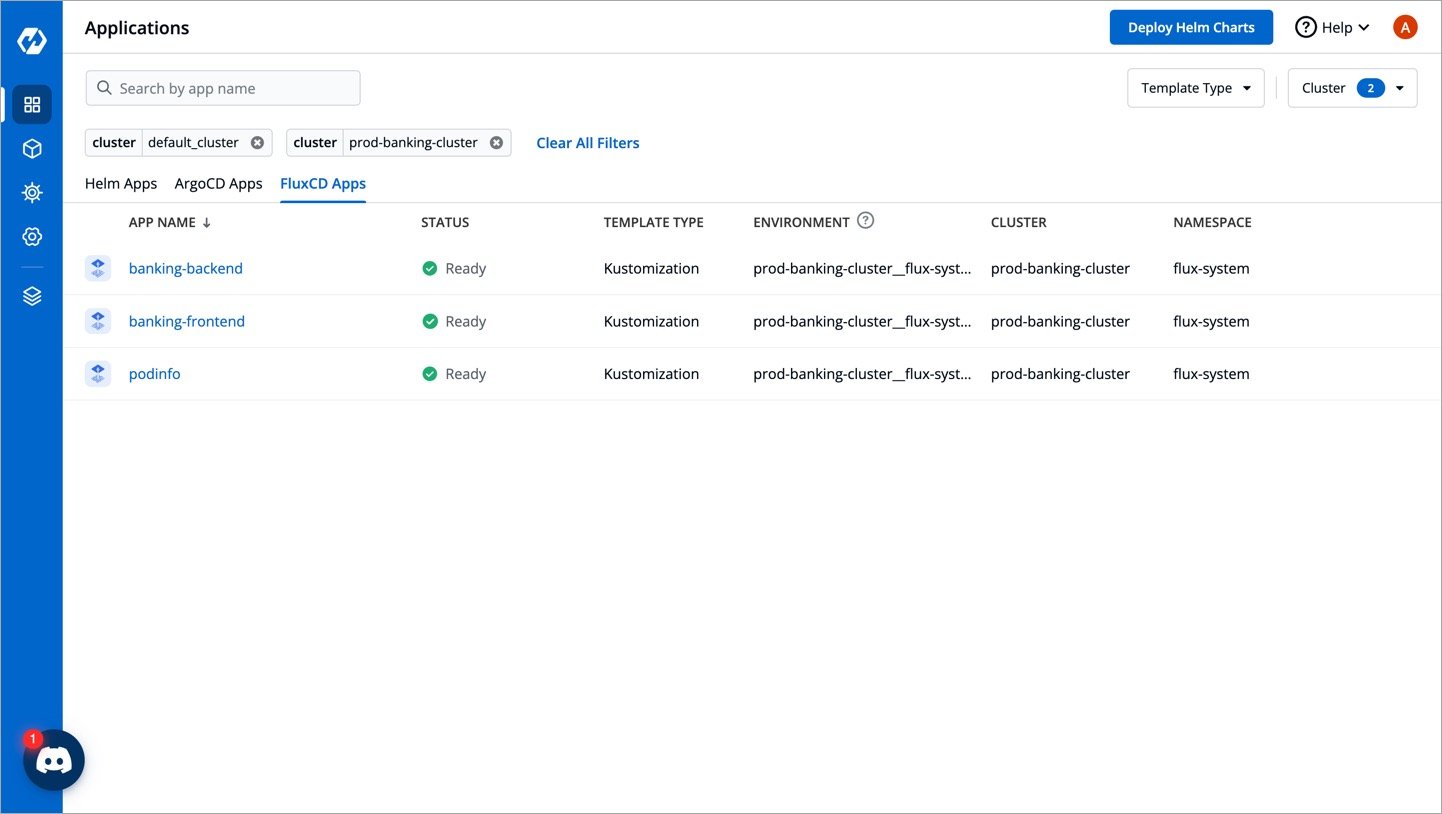Click prod-banking-cluster cell in banking-backend row
1442x814 pixels.
click(x=1060, y=268)
